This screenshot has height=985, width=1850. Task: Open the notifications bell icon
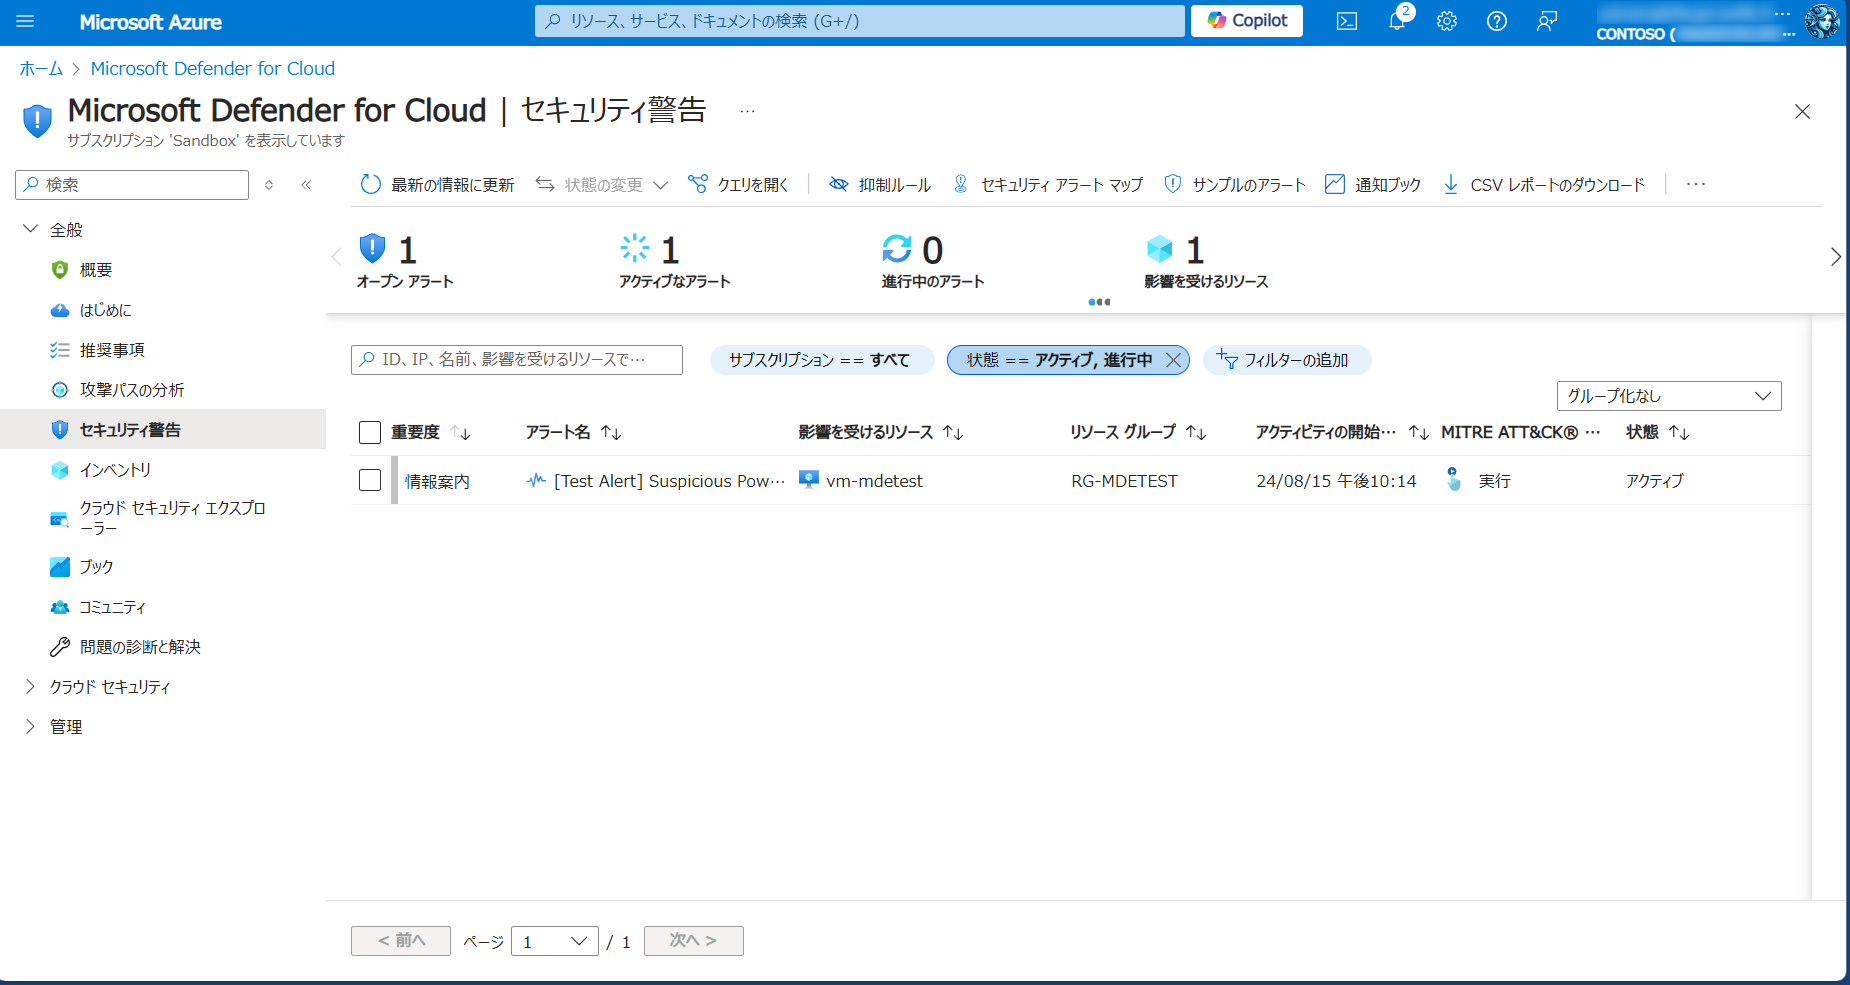pos(1397,21)
